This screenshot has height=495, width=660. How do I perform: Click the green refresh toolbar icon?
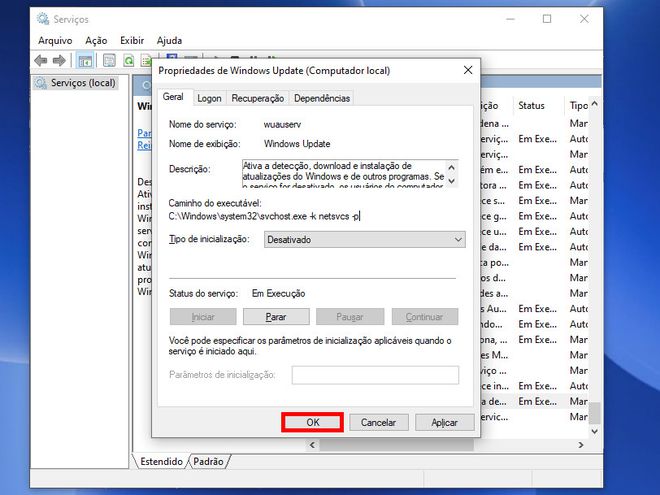point(128,61)
